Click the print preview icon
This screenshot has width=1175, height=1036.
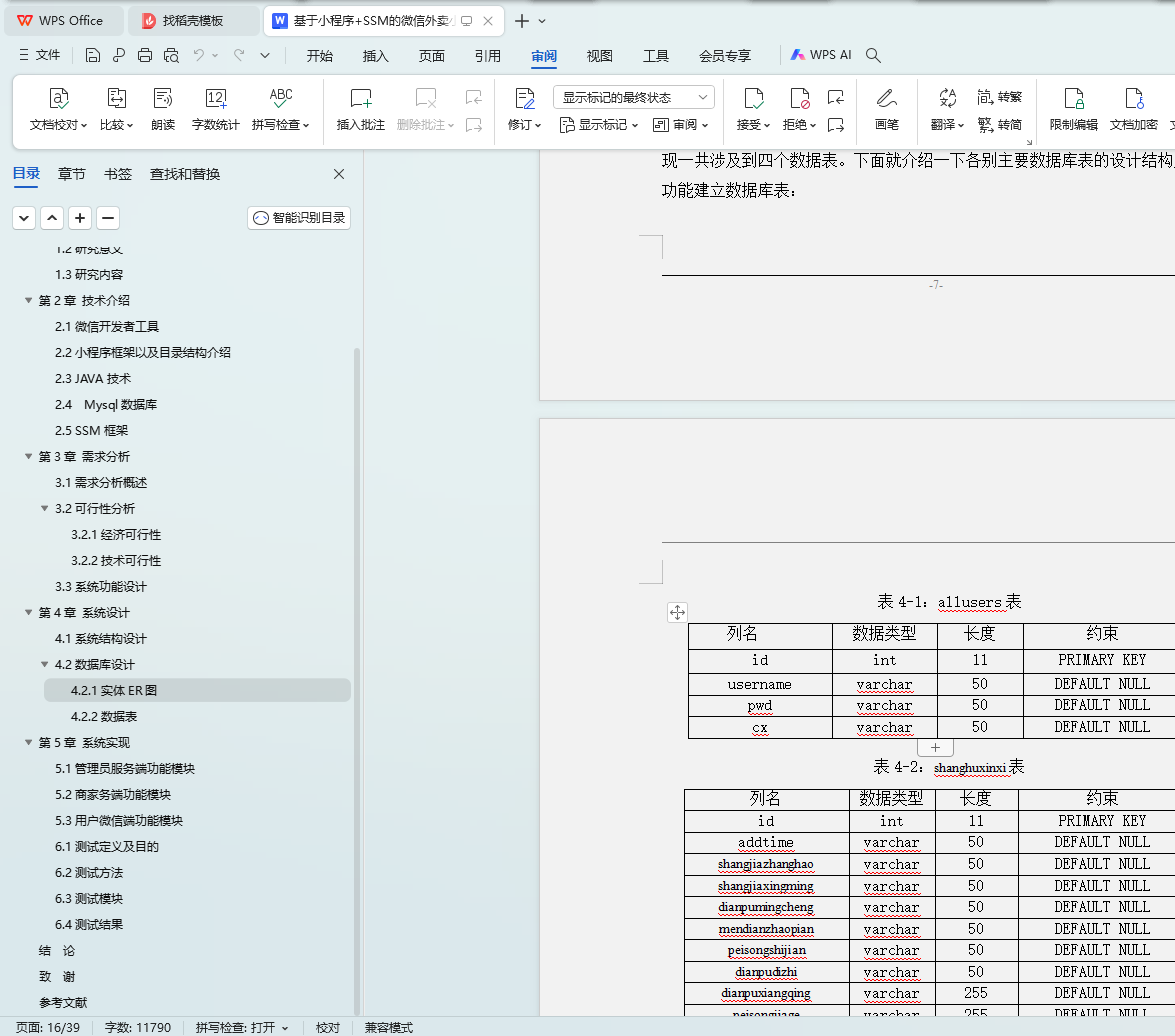(x=172, y=55)
